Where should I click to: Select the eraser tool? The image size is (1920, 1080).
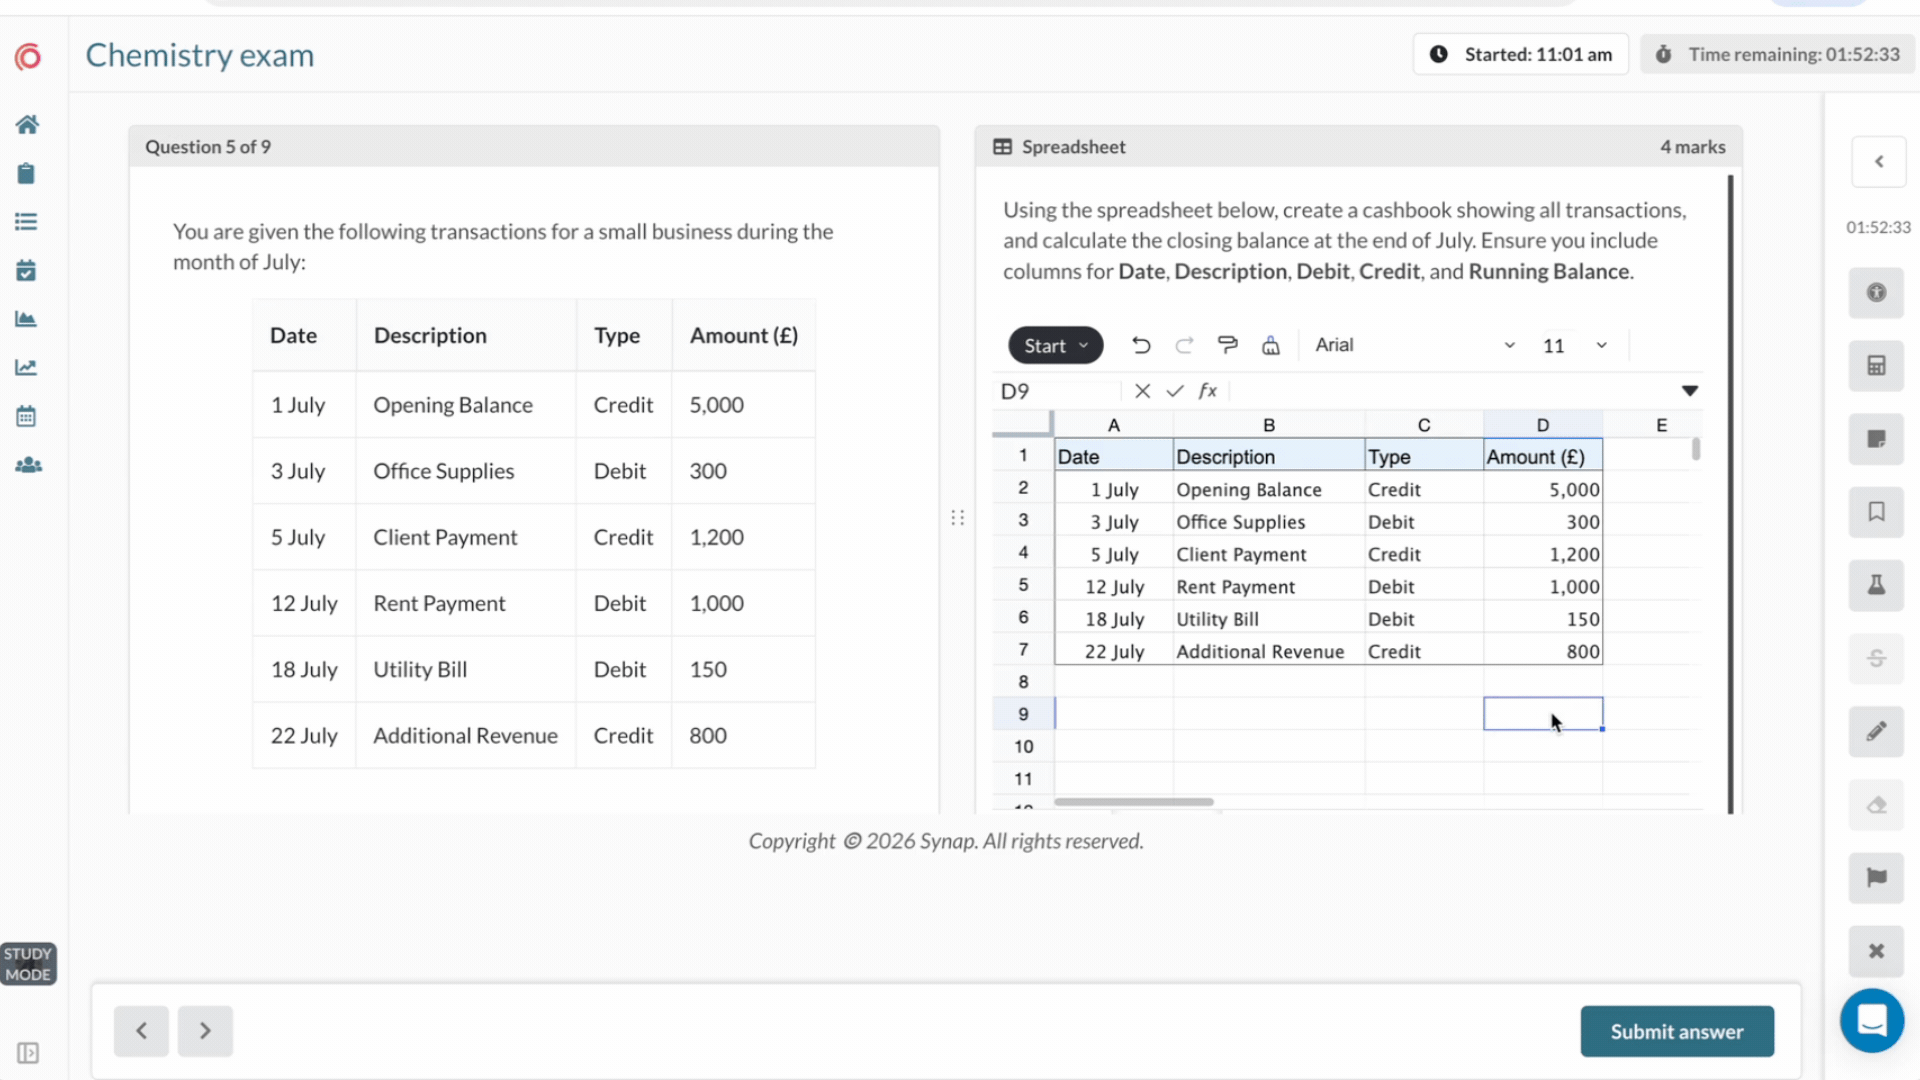point(1876,805)
